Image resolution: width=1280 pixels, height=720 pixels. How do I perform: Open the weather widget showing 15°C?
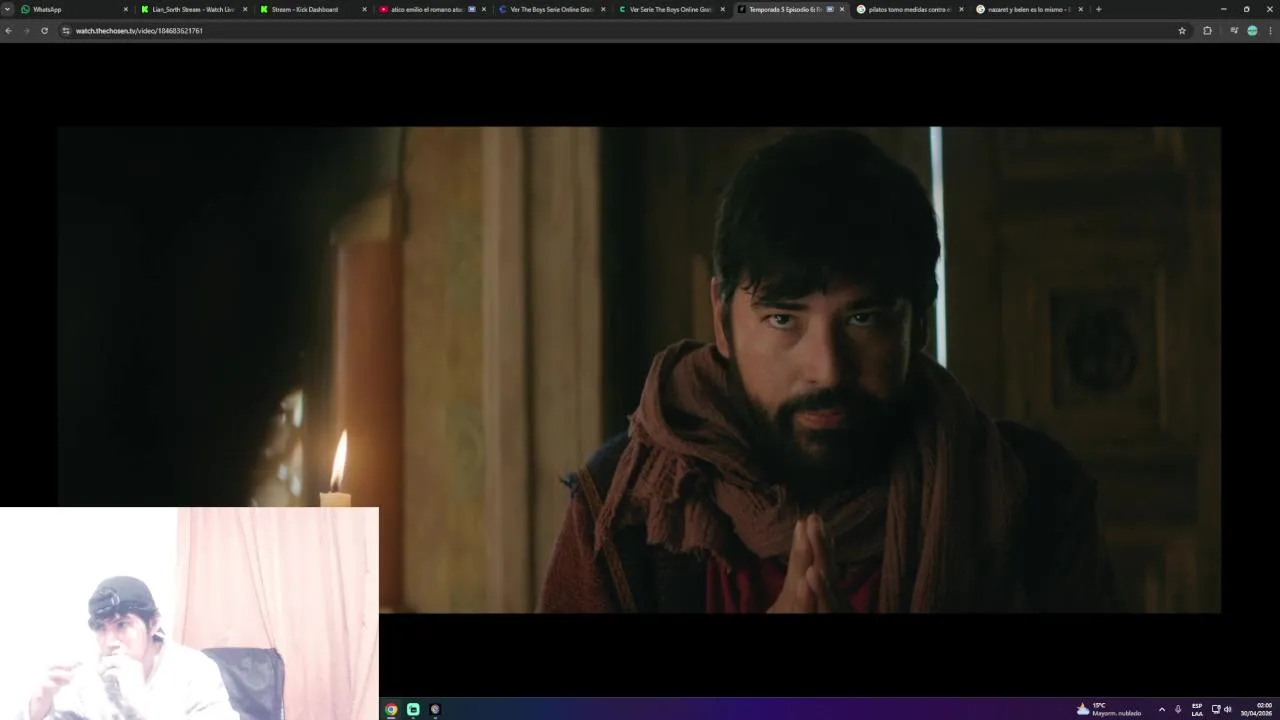(x=1109, y=709)
